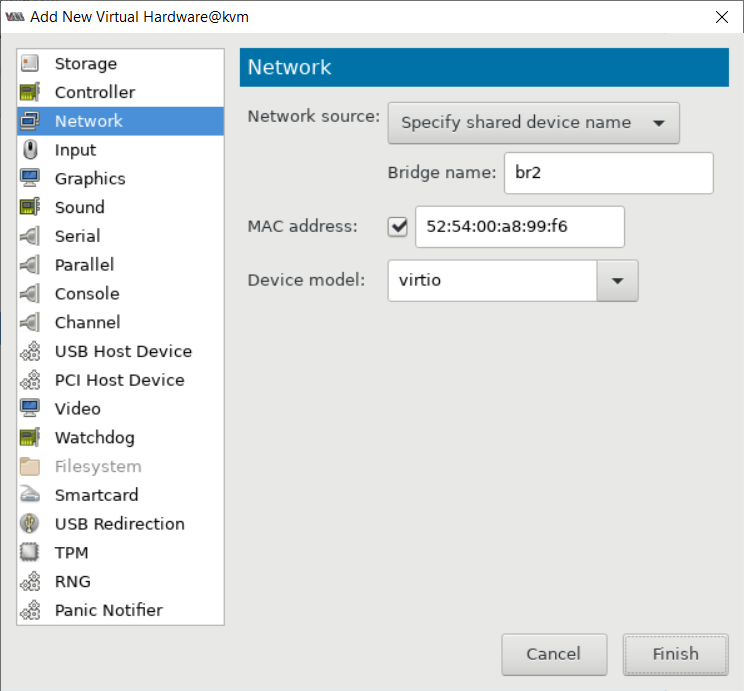The width and height of the screenshot is (744, 691).
Task: Click the Storage disk icon
Action: 30,63
